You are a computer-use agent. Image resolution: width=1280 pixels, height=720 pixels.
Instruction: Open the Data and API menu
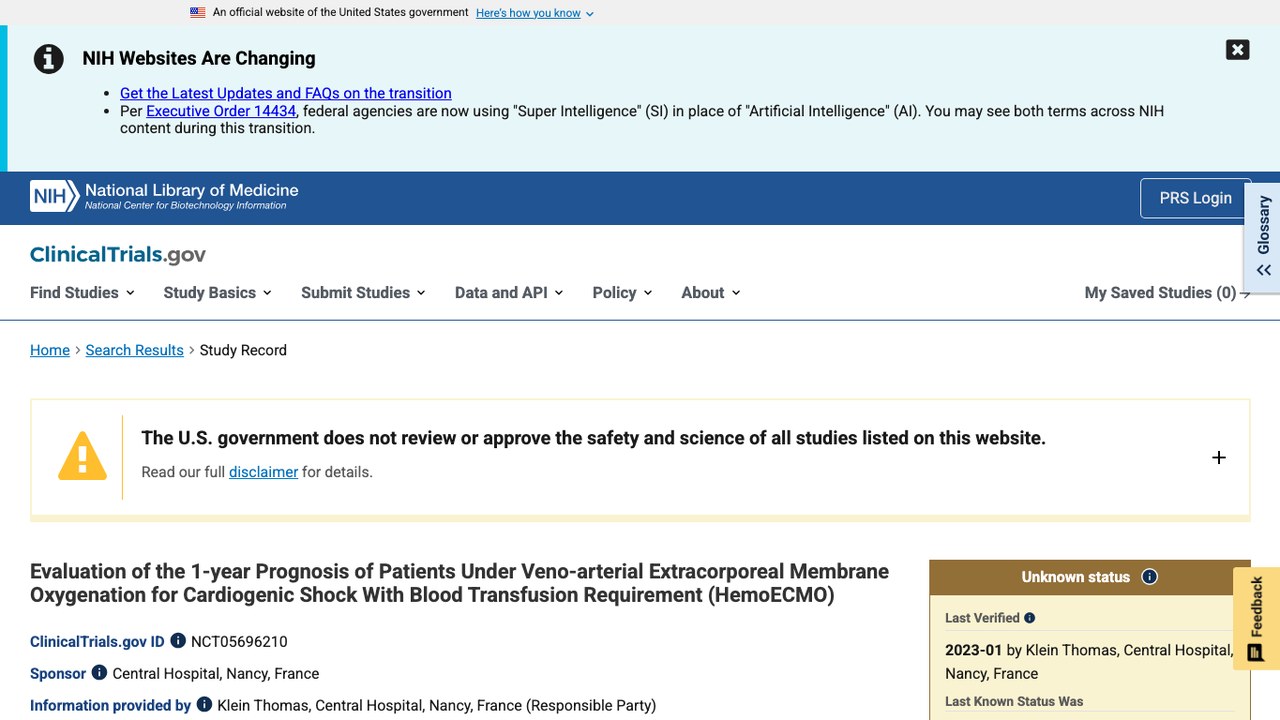coord(509,292)
